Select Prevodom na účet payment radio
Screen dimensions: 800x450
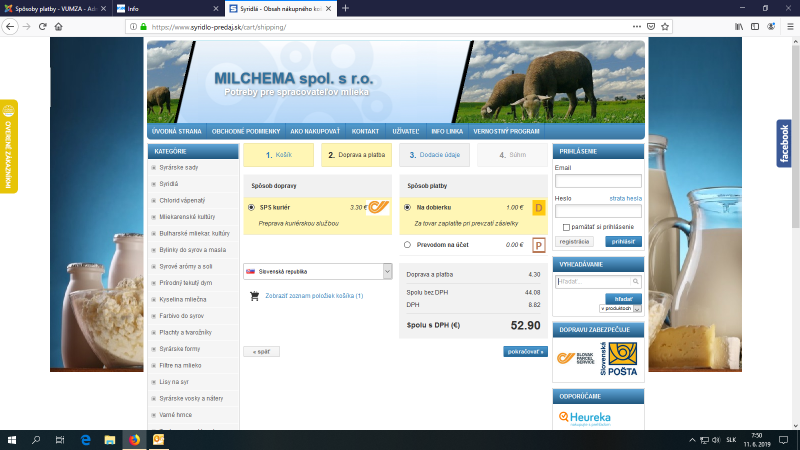407,245
